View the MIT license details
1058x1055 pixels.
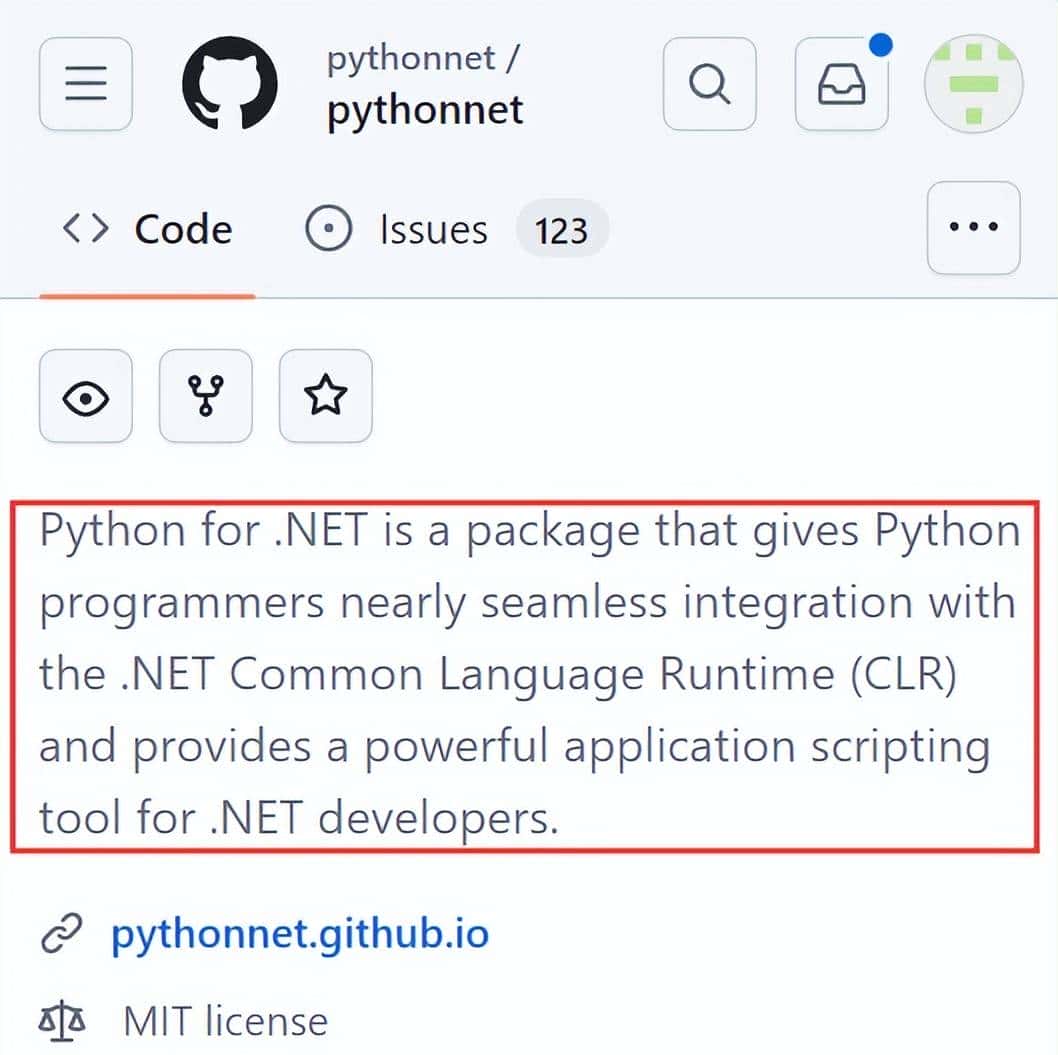[x=224, y=1021]
